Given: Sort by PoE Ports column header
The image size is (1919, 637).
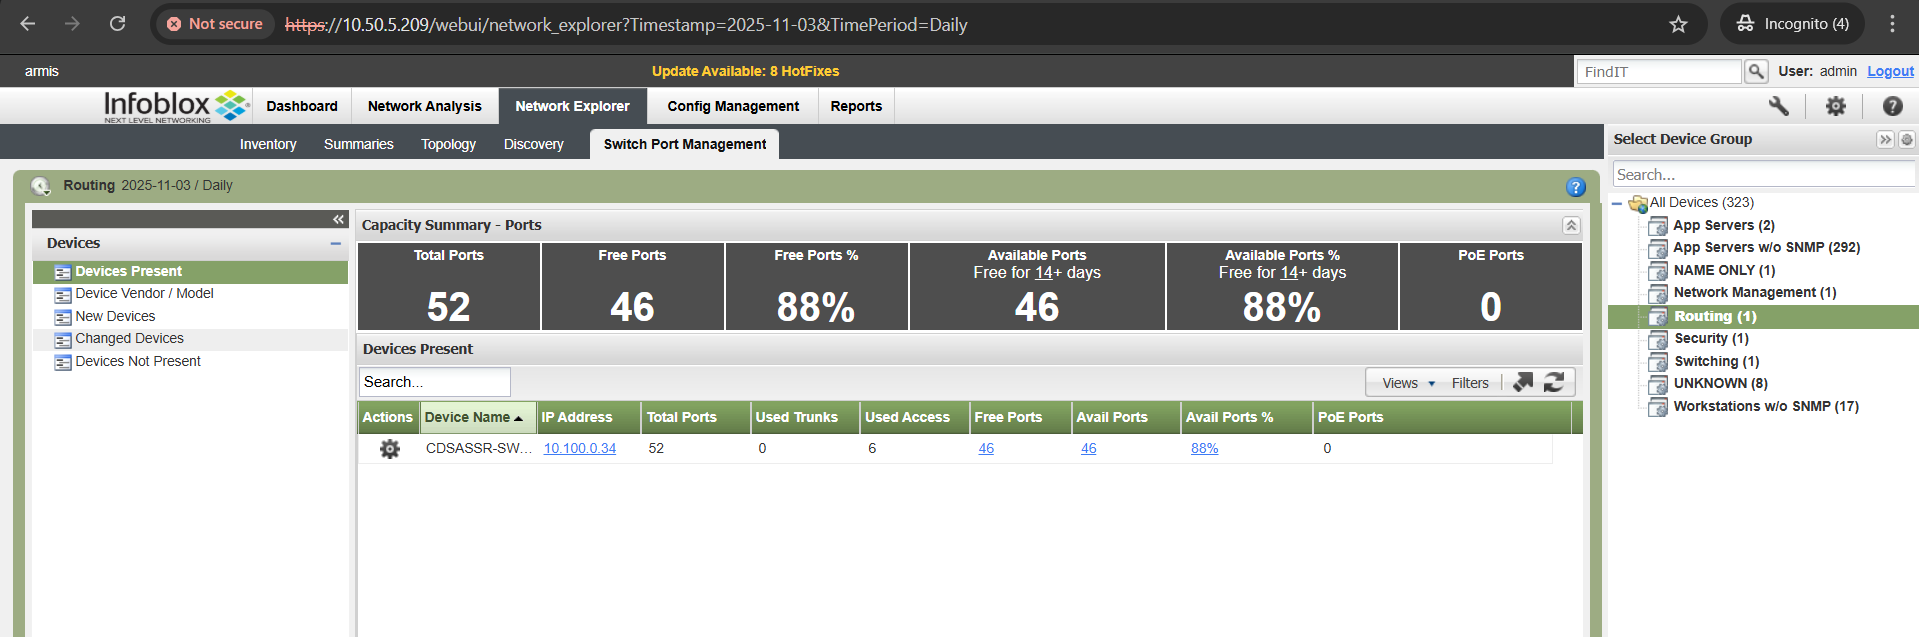Looking at the screenshot, I should [x=1442, y=417].
